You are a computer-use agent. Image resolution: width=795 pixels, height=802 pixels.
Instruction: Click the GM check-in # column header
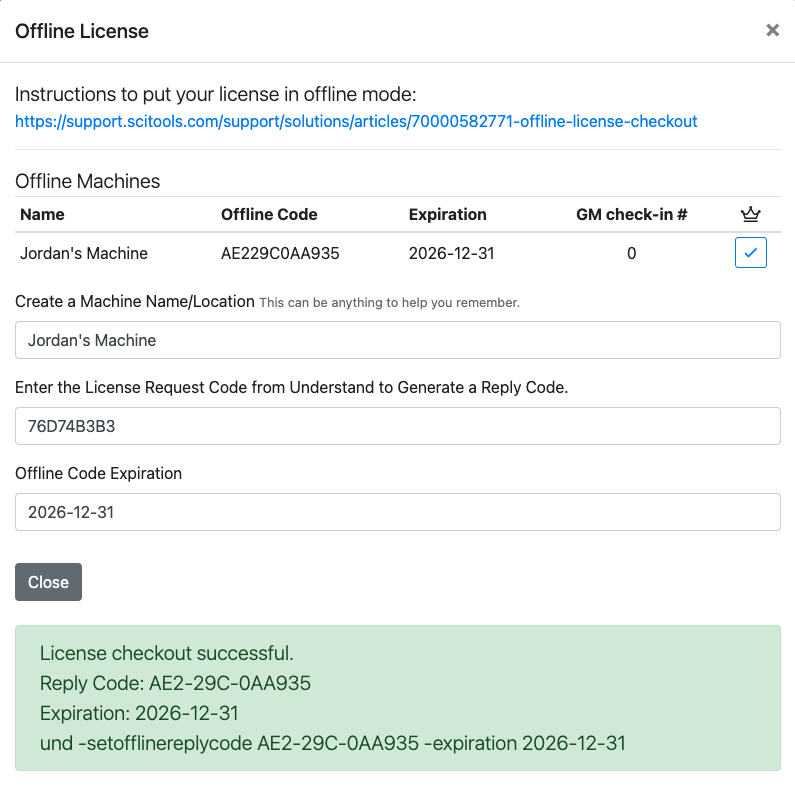[x=631, y=214]
